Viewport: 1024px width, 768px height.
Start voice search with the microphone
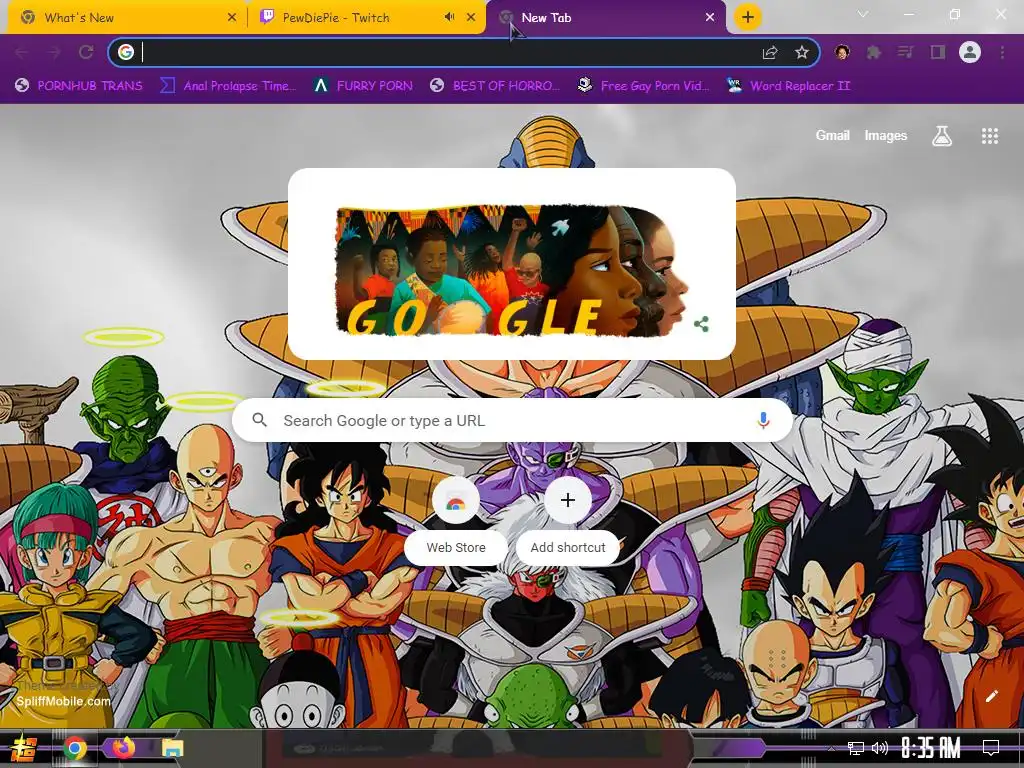click(x=763, y=421)
